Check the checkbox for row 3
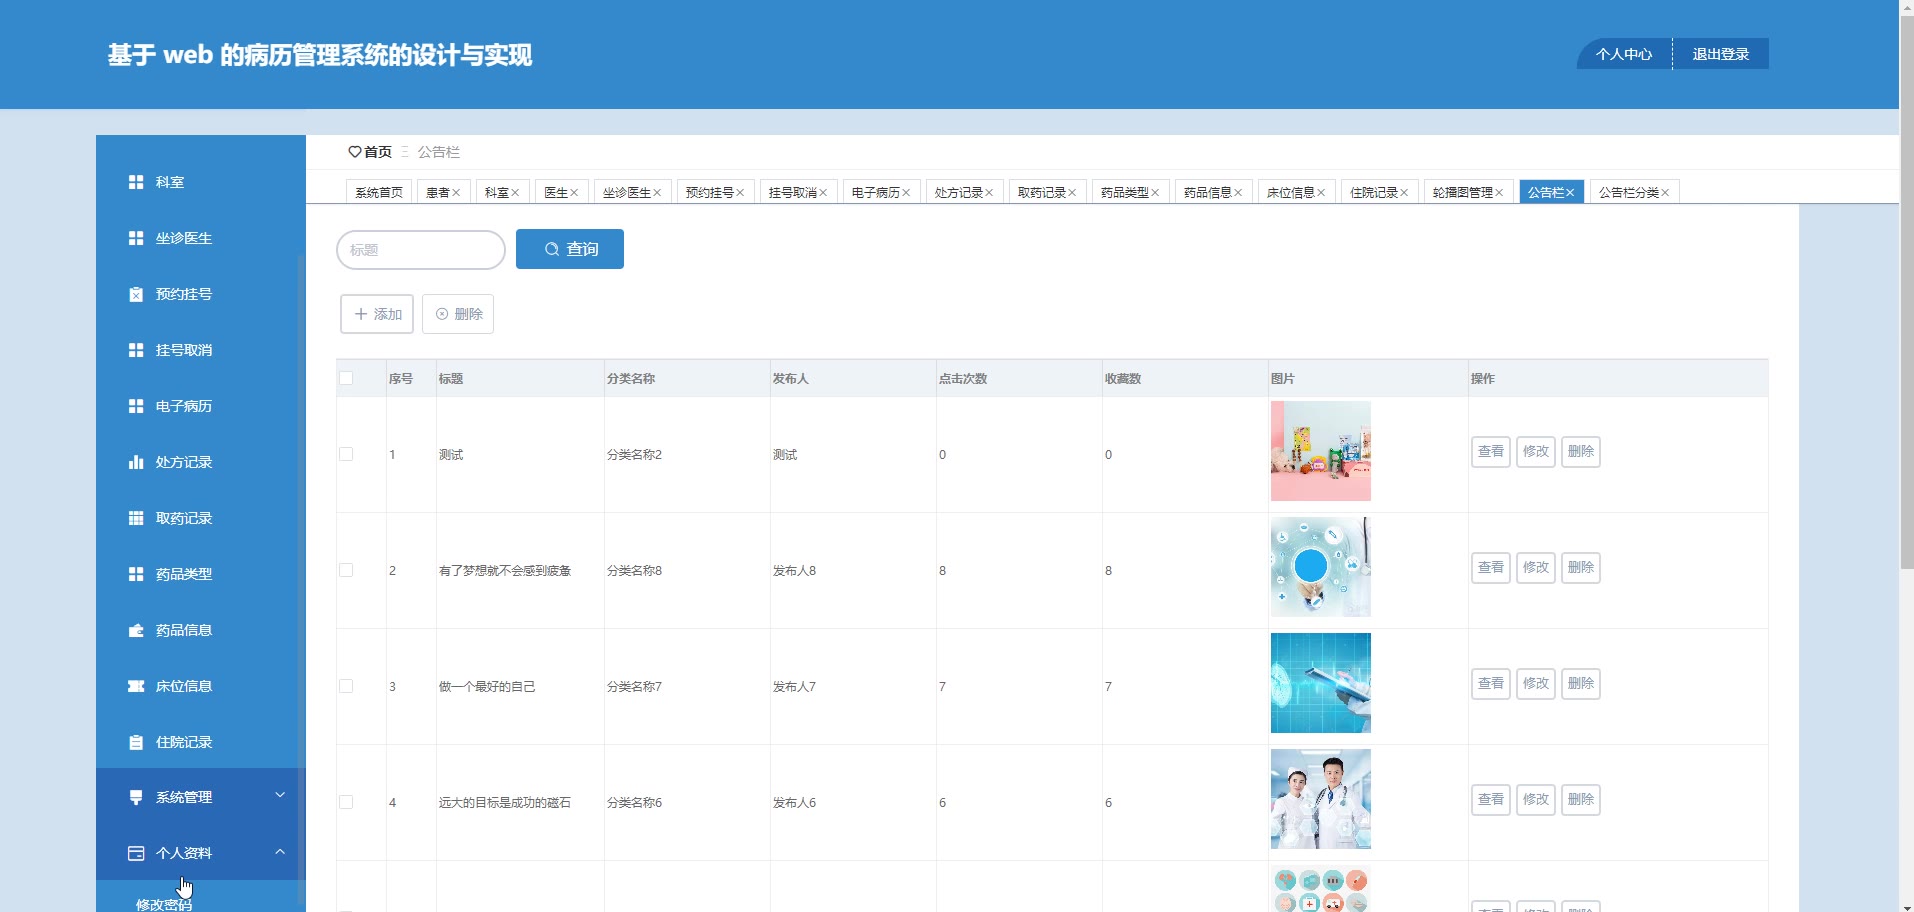Image resolution: width=1914 pixels, height=912 pixels. pyautogui.click(x=346, y=686)
